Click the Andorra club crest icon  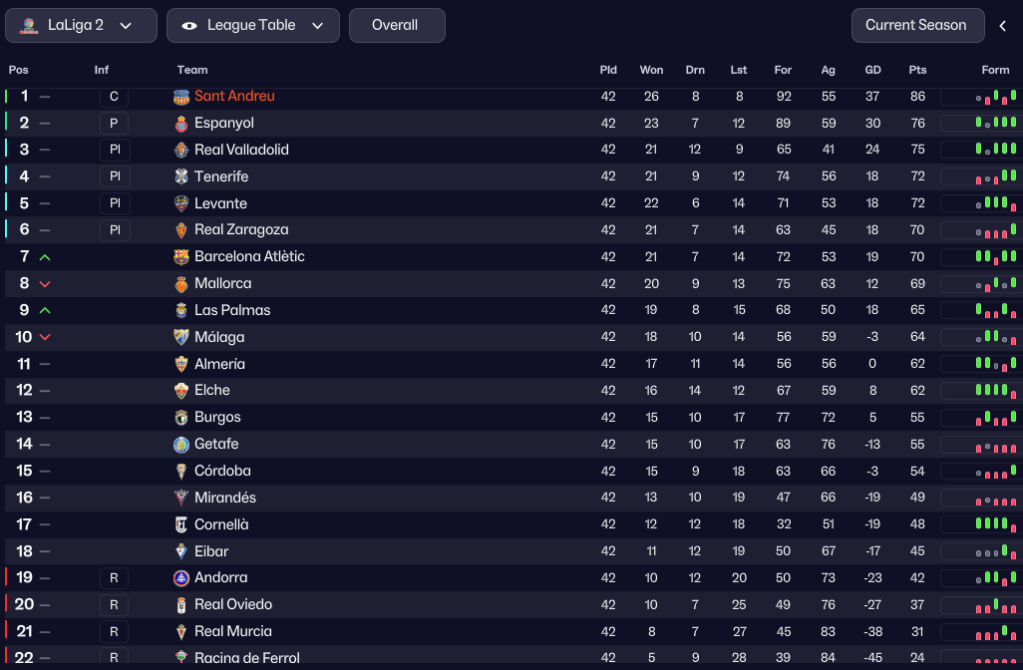181,578
